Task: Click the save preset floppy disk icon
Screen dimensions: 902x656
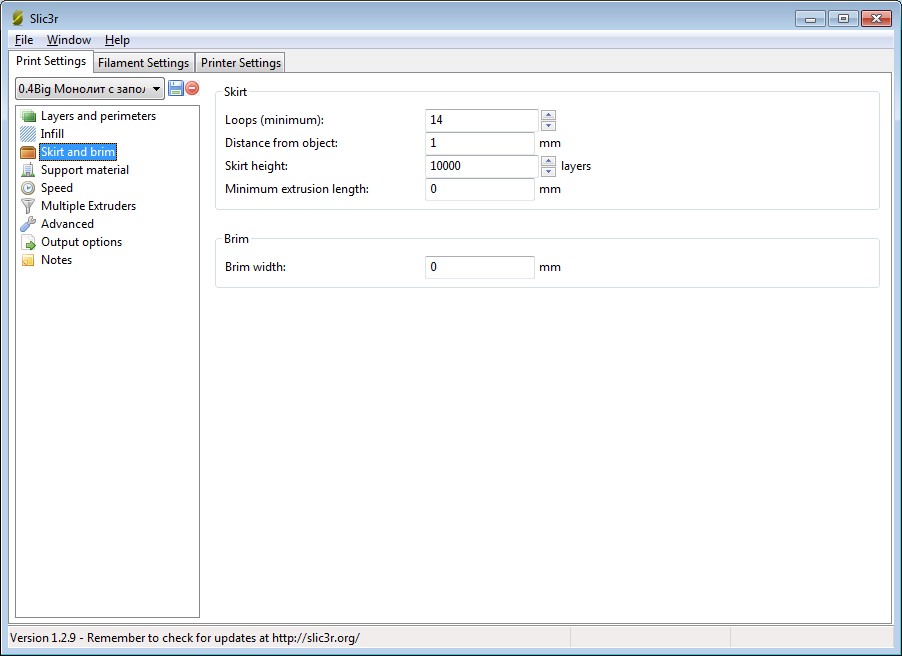Action: tap(176, 89)
